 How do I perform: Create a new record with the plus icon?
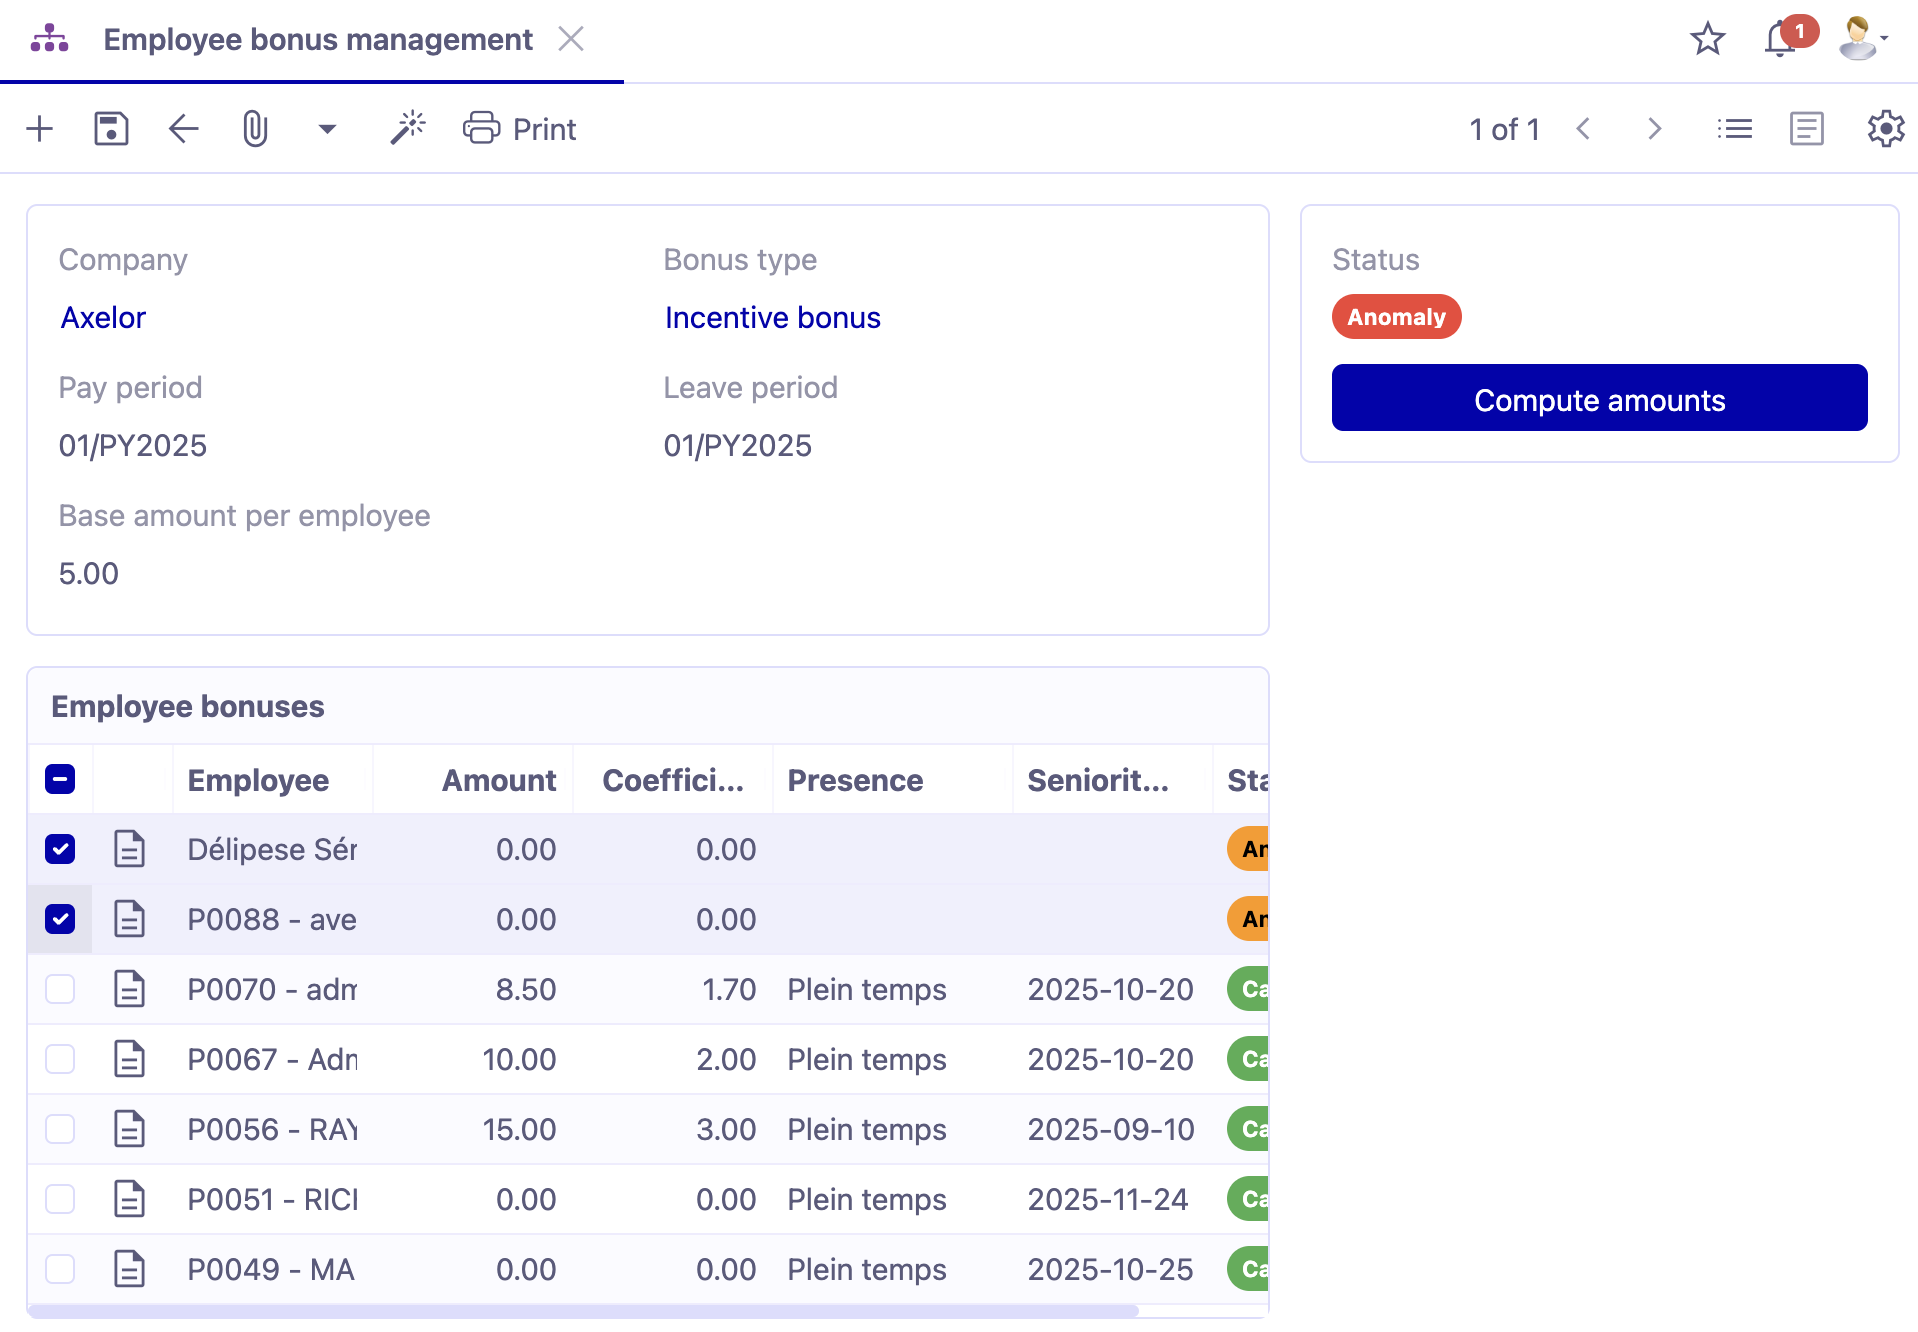pyautogui.click(x=40, y=128)
